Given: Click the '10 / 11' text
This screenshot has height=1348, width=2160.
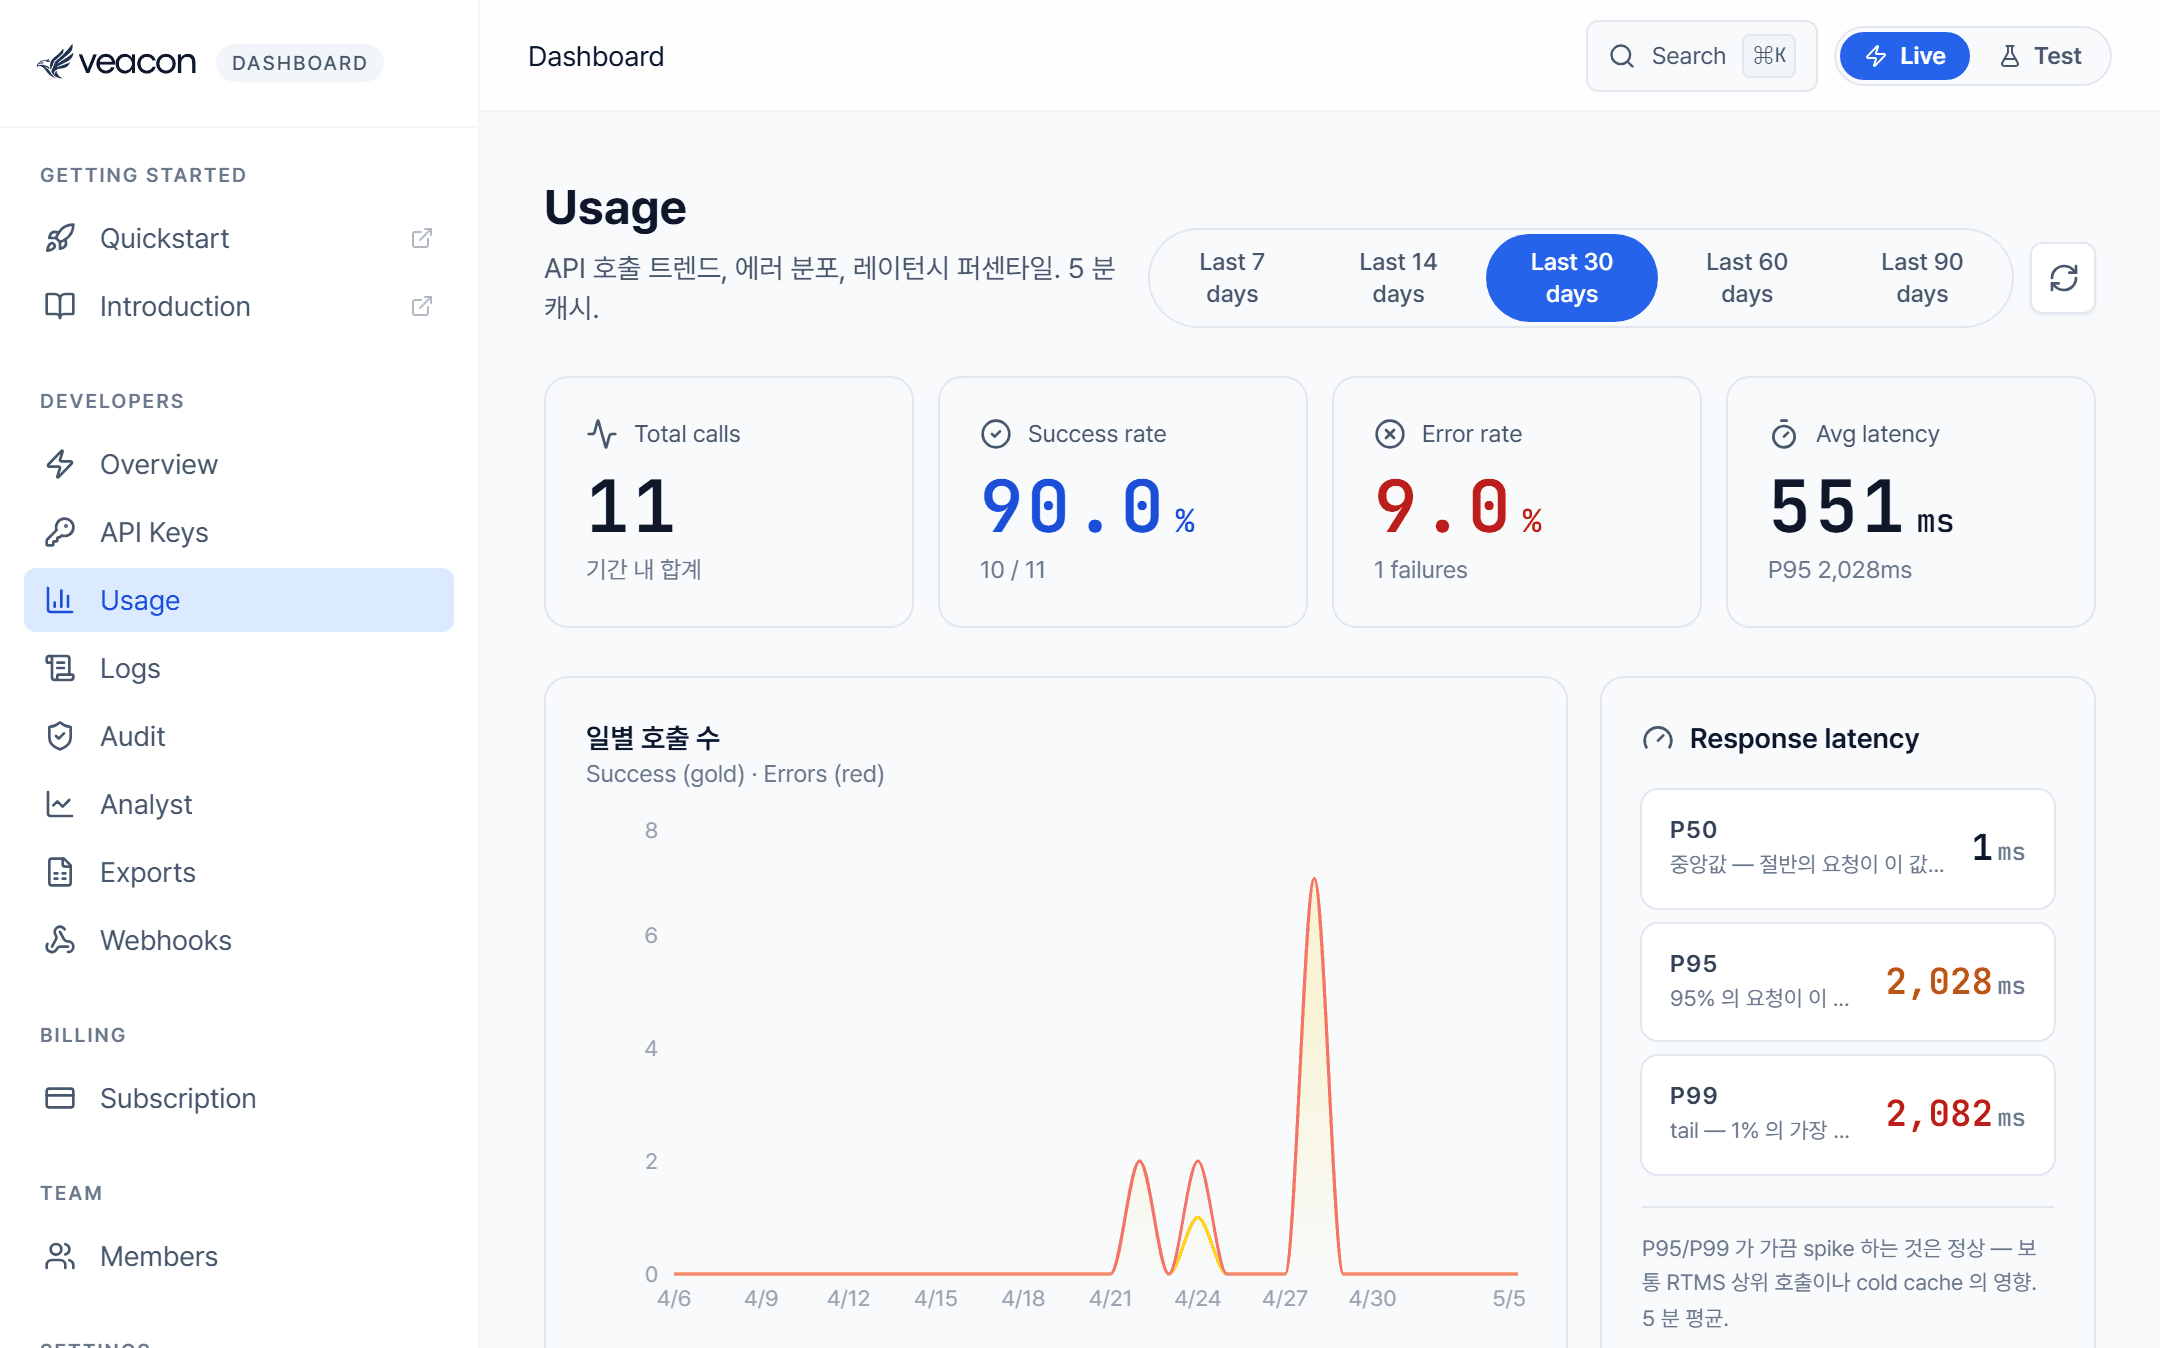Looking at the screenshot, I should pyautogui.click(x=1012, y=570).
